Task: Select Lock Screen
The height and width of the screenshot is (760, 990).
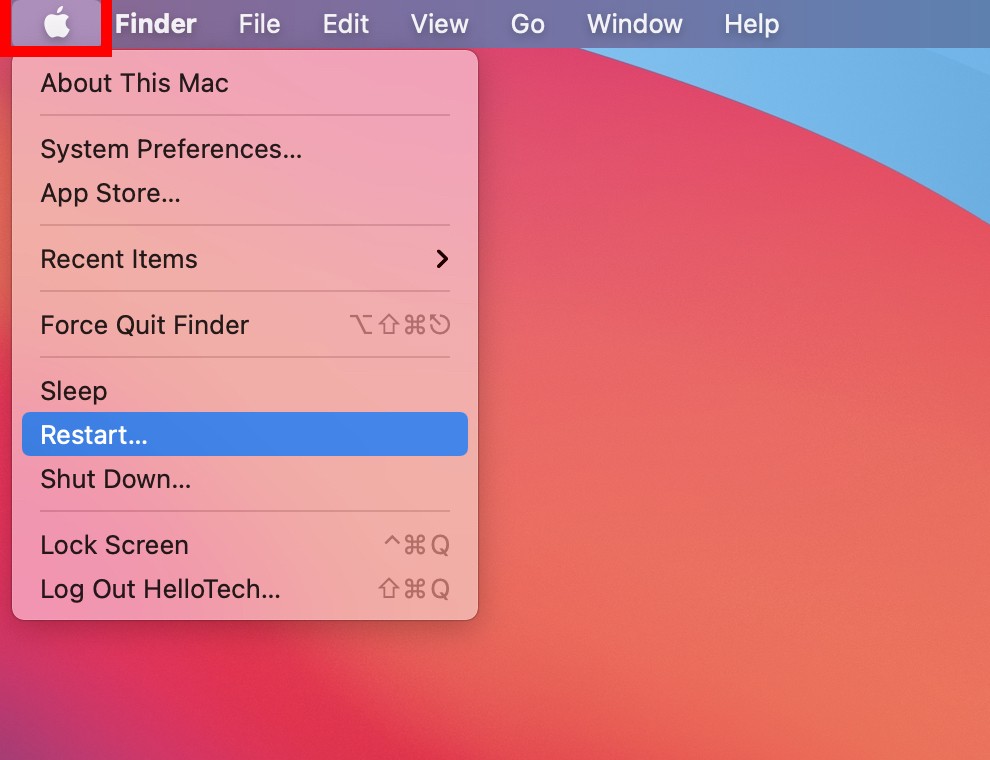Action: pos(114,545)
